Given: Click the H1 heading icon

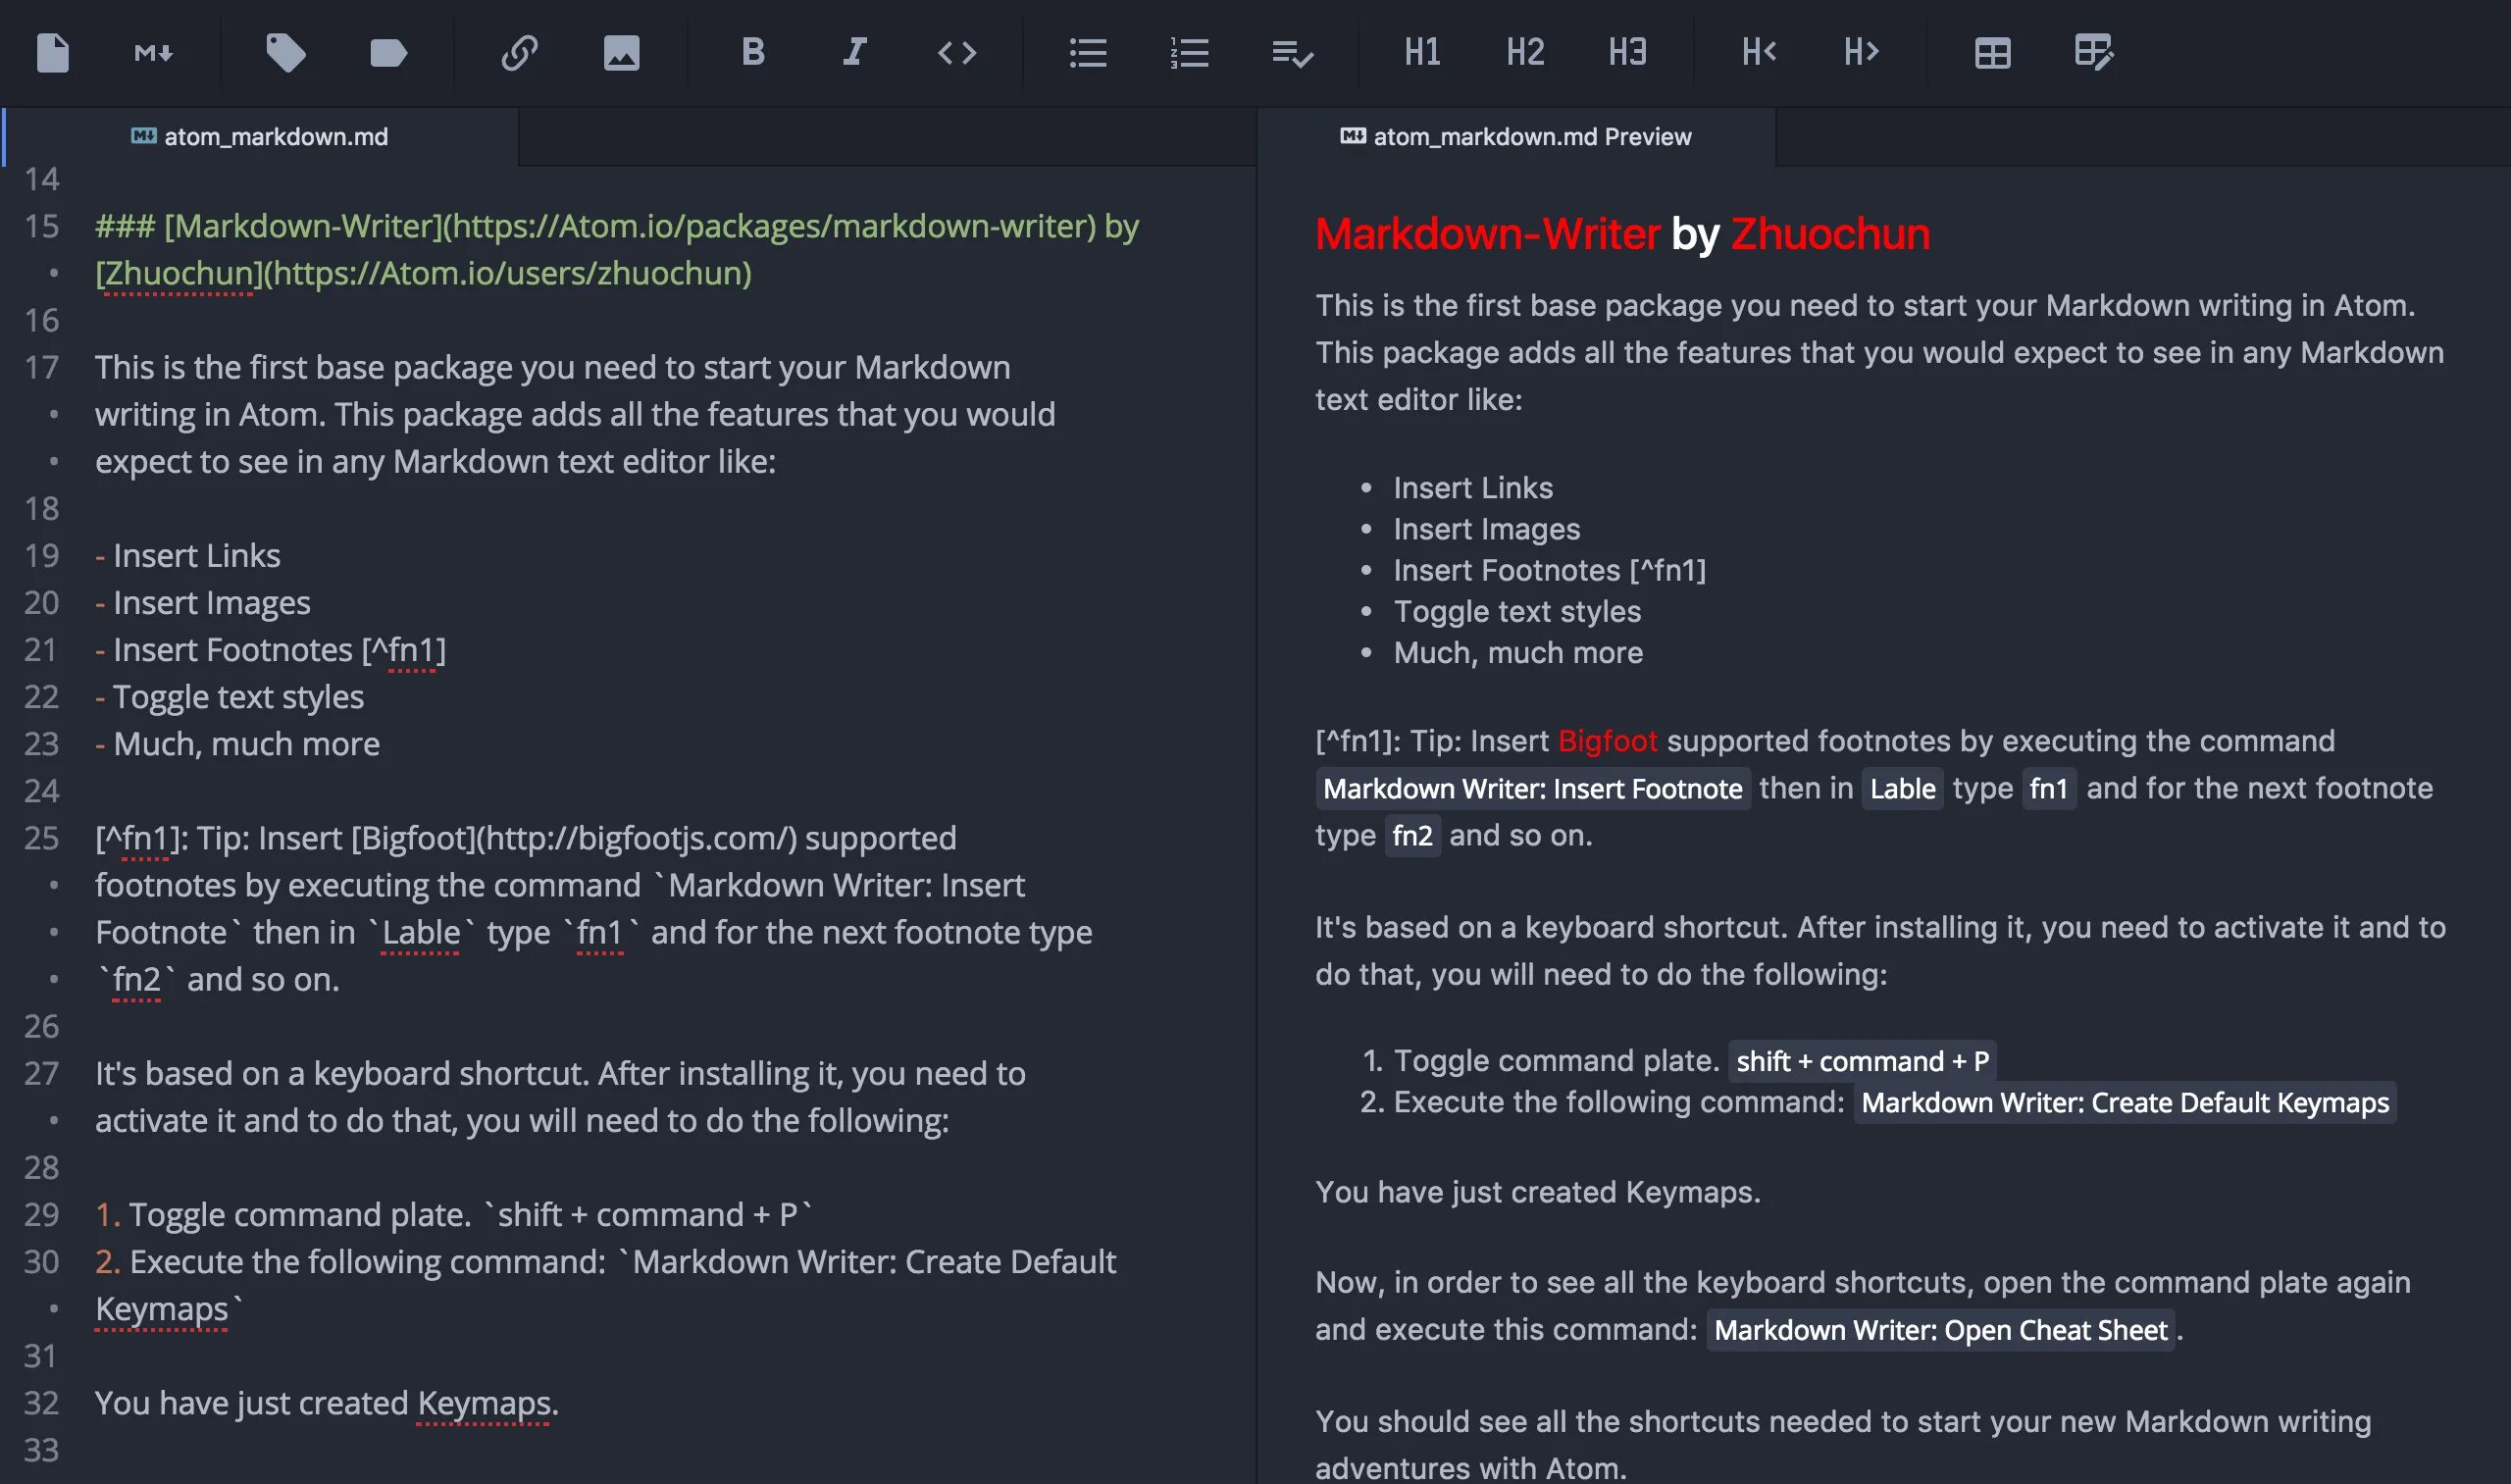Looking at the screenshot, I should (x=1421, y=49).
